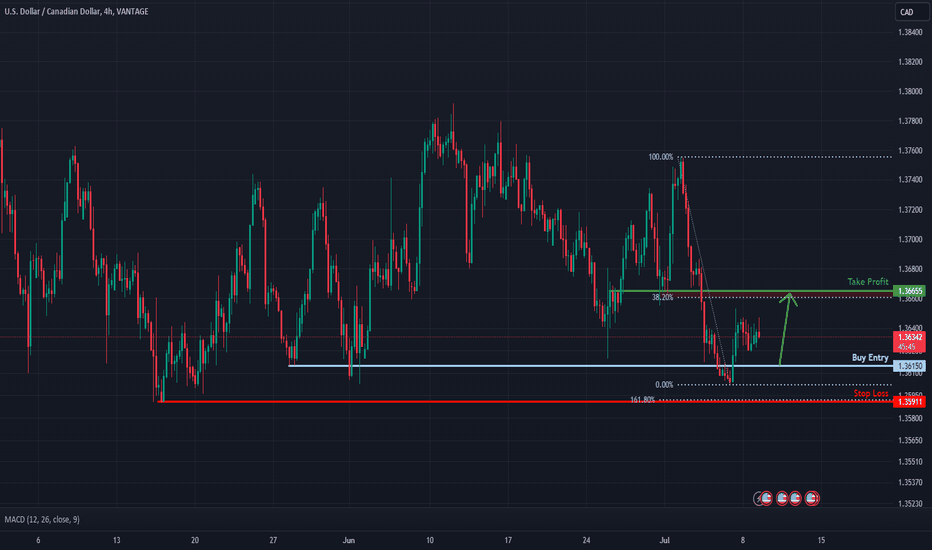This screenshot has width=932, height=550.
Task: Click the '24' date label on the time axis
Action: point(587,540)
